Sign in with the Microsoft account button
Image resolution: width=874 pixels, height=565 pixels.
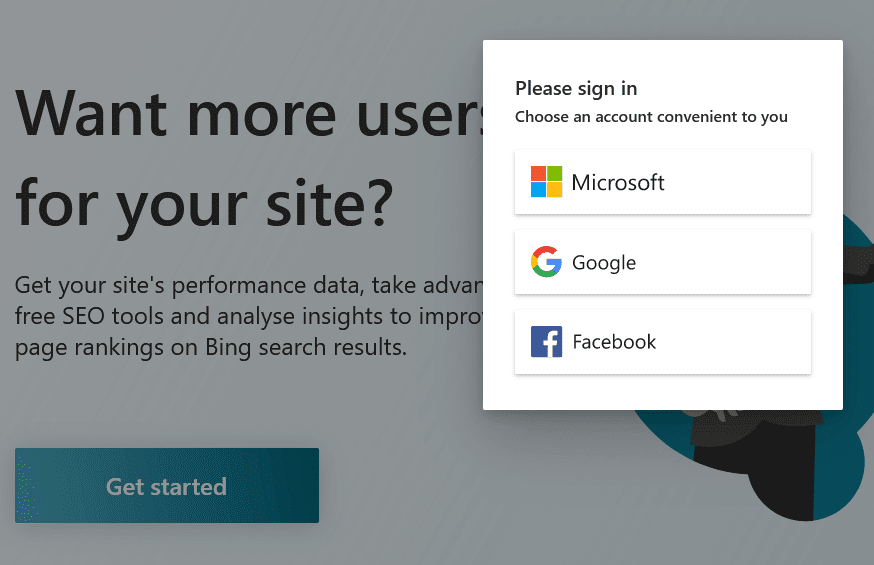tap(662, 182)
